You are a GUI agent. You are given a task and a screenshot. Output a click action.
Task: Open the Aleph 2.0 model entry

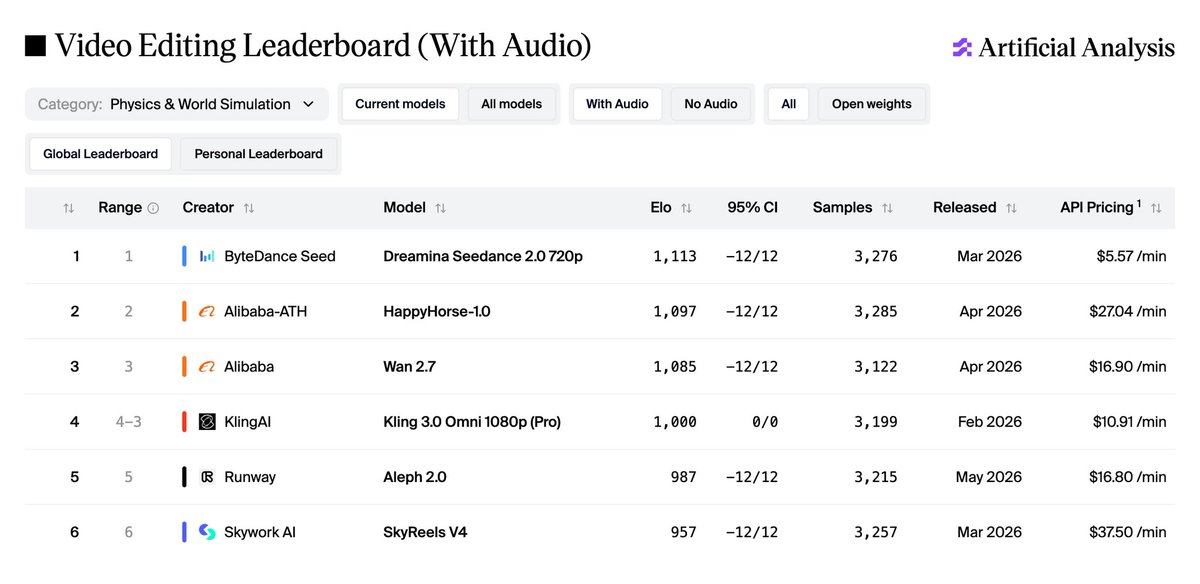point(415,477)
